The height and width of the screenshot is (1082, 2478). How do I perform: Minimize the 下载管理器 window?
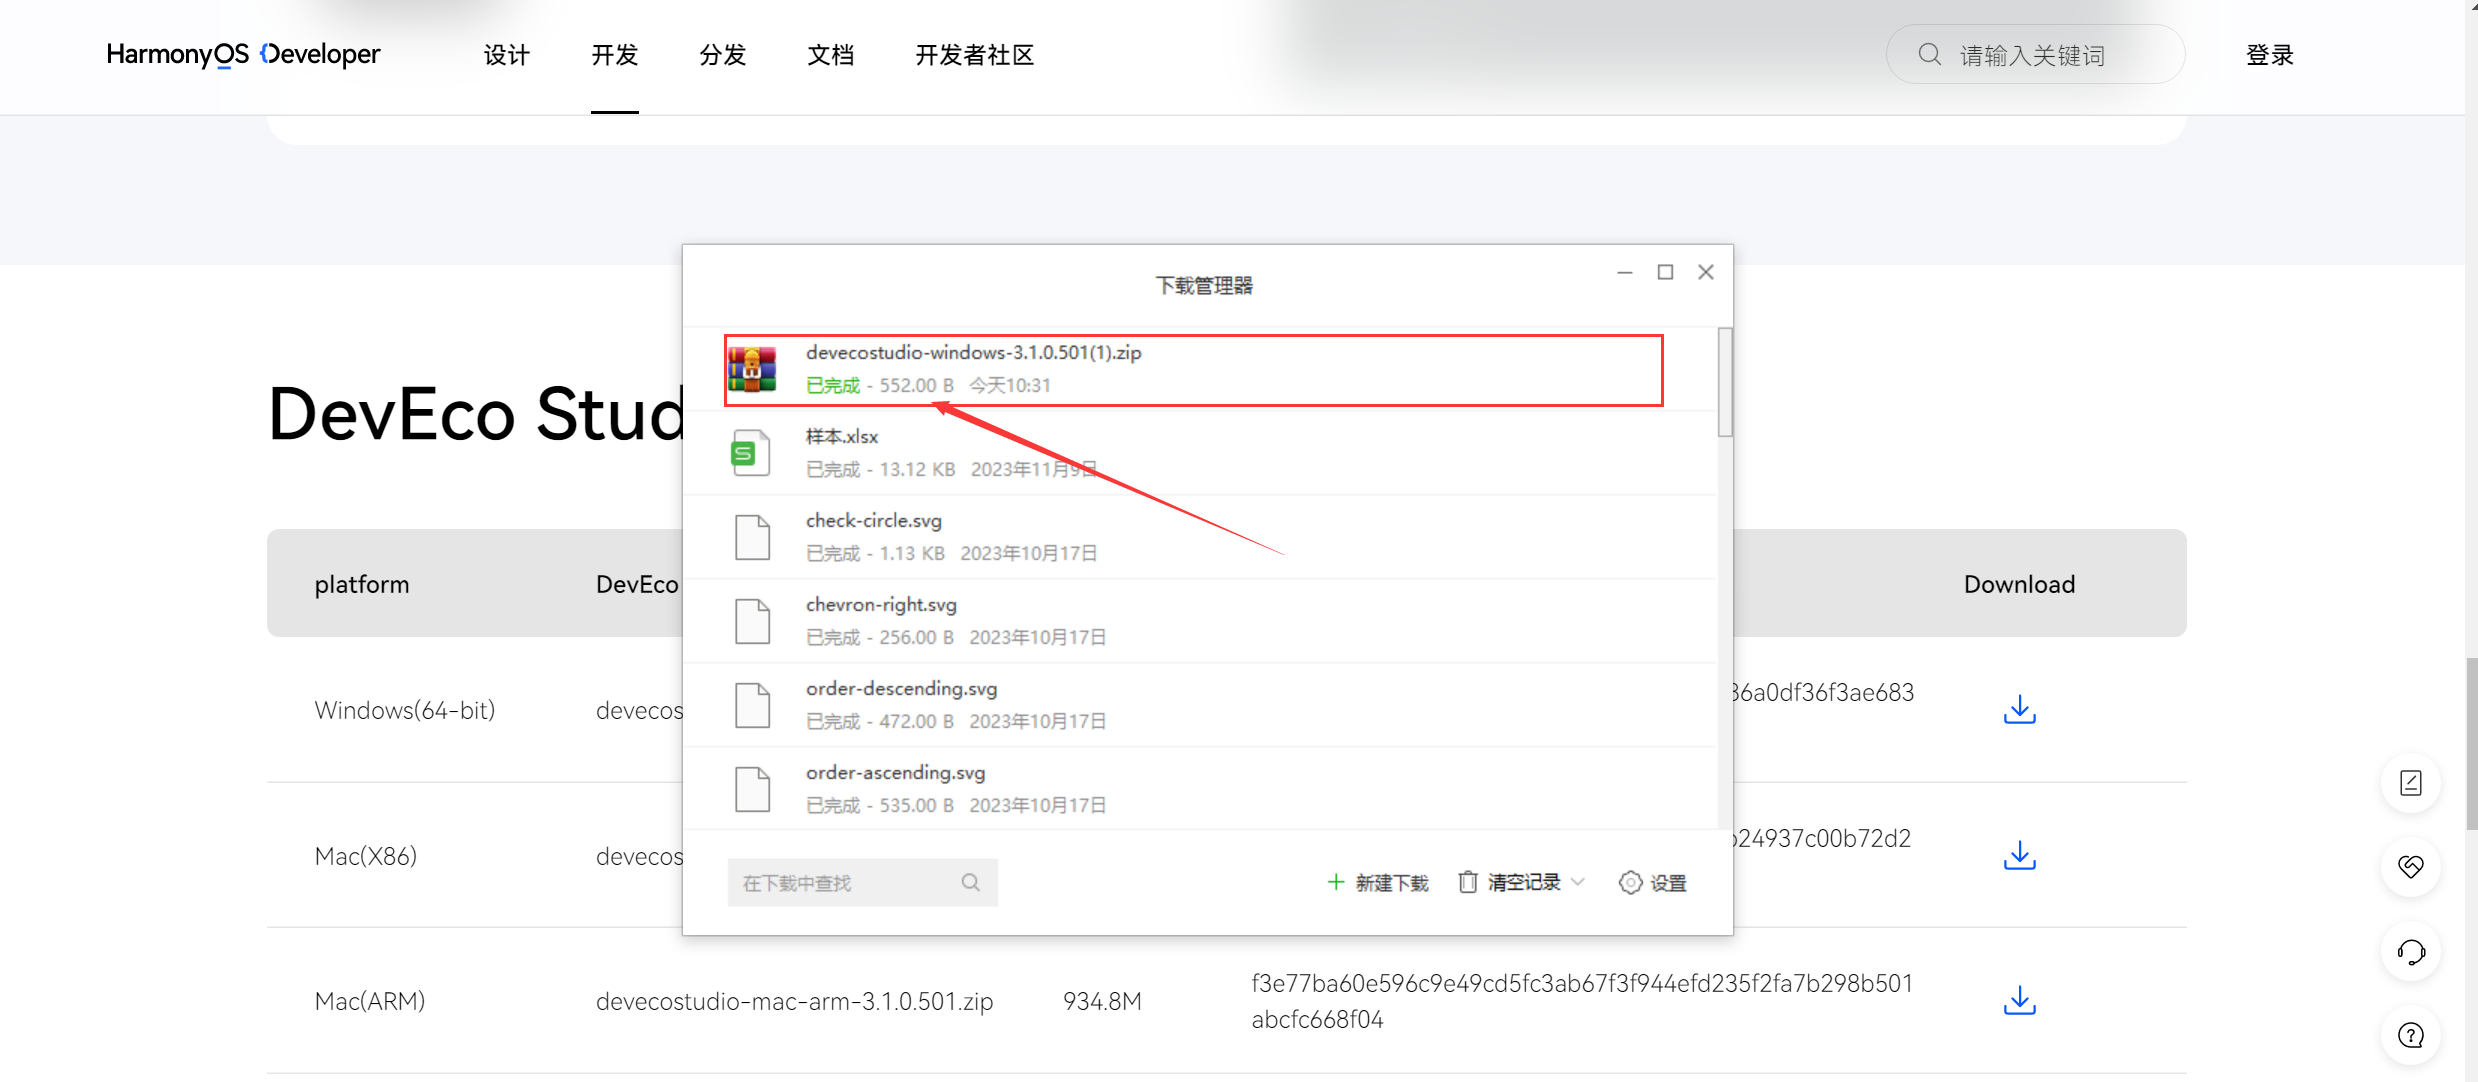click(x=1624, y=272)
